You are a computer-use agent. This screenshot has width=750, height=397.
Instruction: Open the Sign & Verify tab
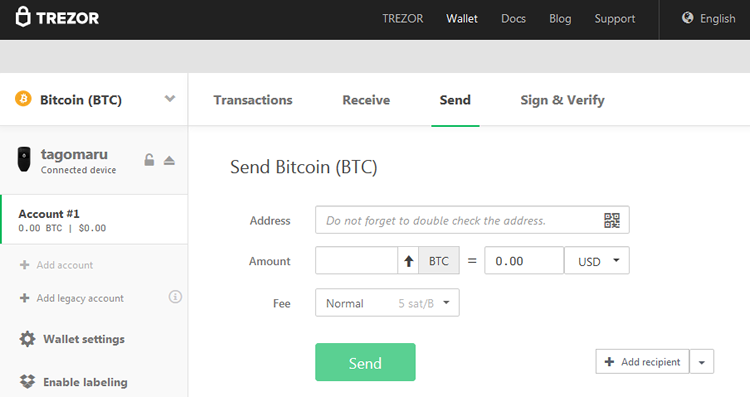click(562, 100)
